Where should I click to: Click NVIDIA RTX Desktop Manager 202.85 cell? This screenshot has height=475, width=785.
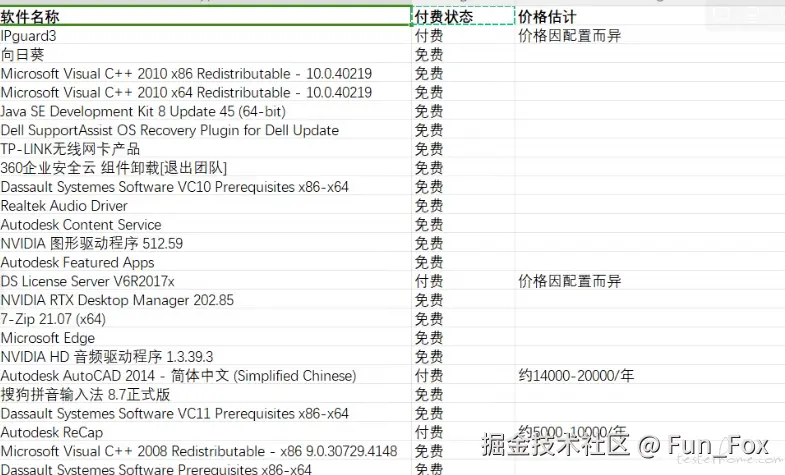(x=205, y=300)
